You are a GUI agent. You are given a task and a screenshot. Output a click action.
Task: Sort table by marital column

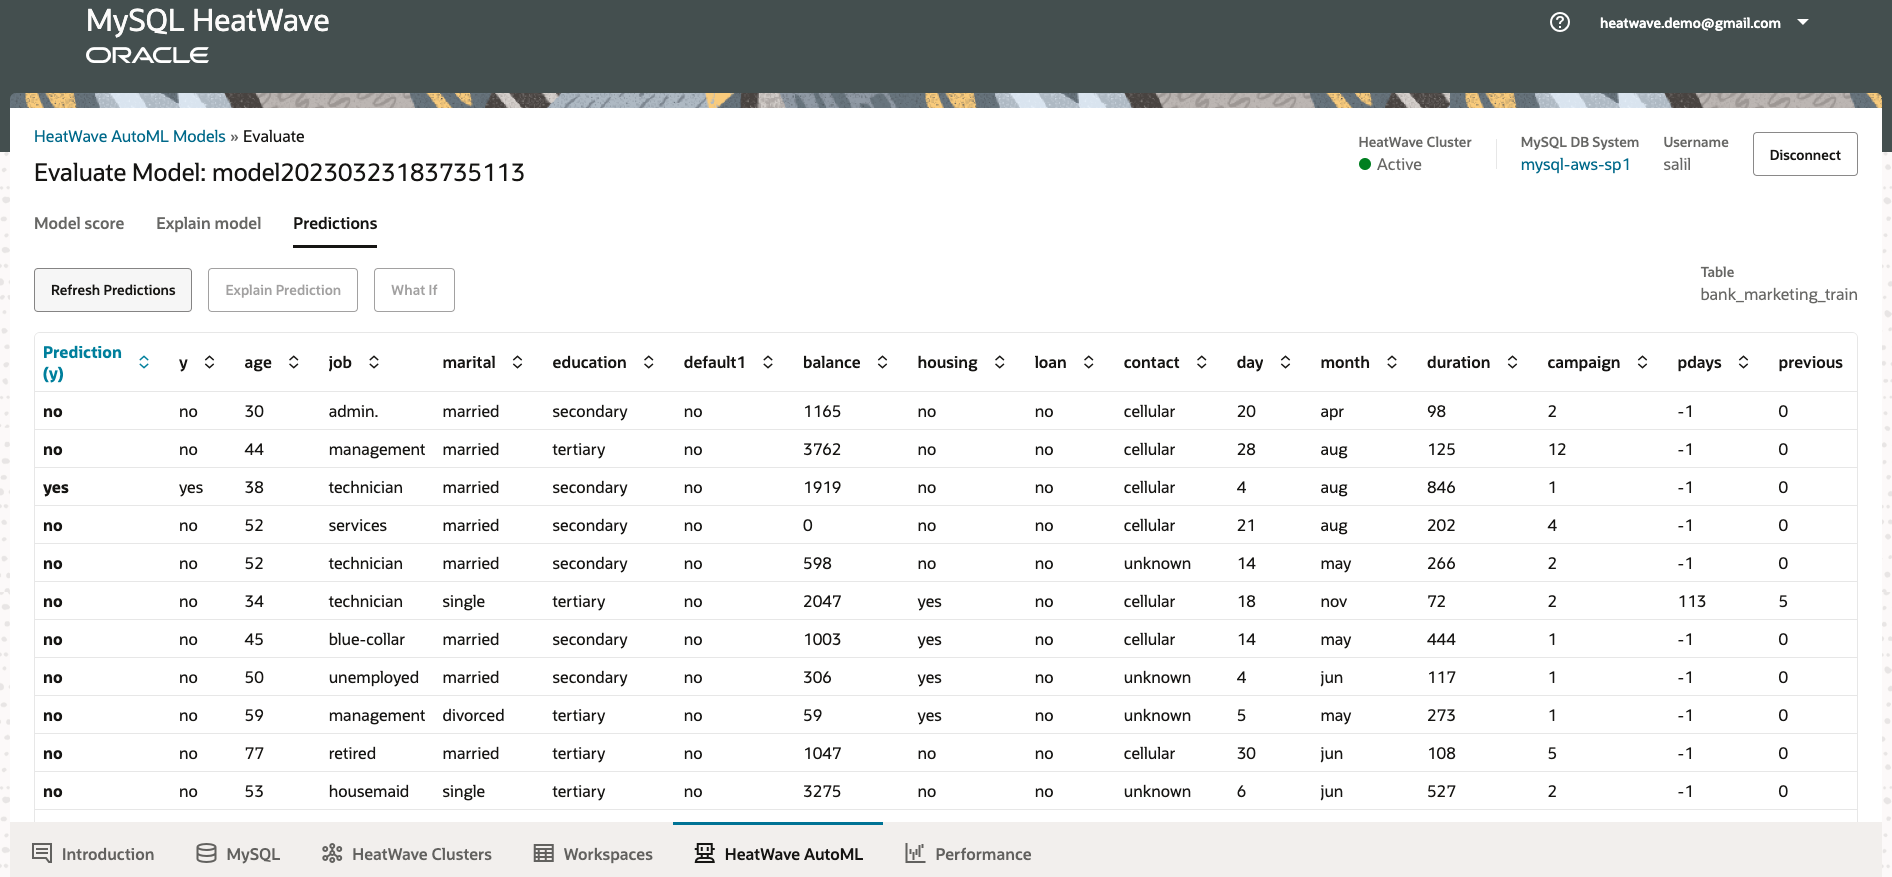tap(518, 362)
